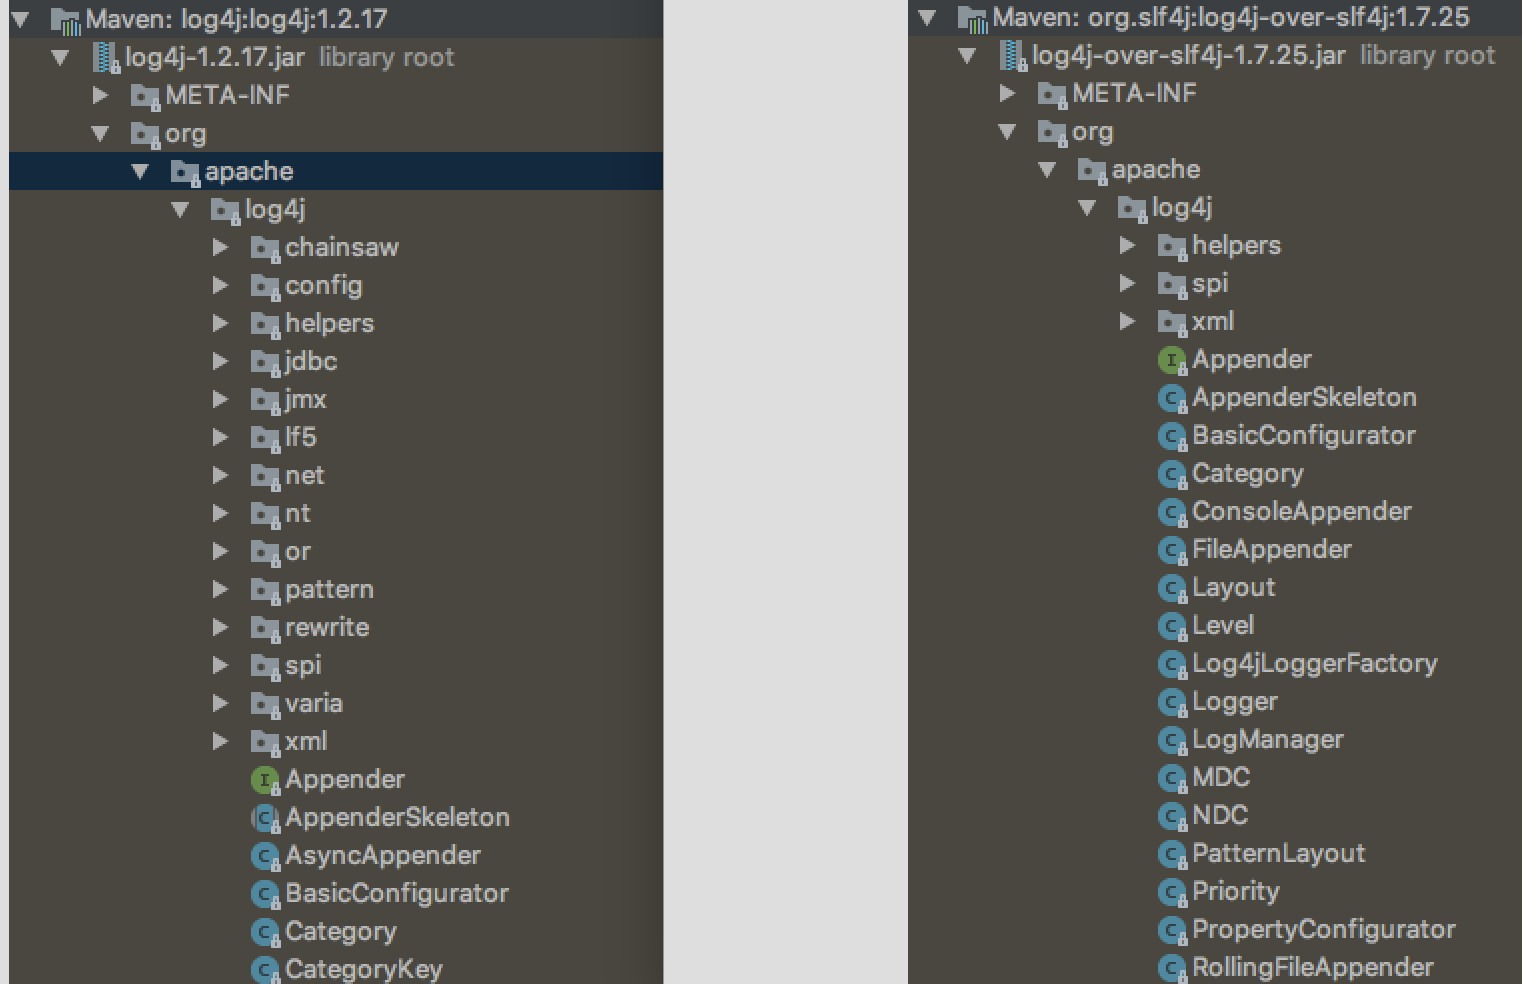Click the Layout class icon
This screenshot has height=984, width=1522.
(x=1172, y=588)
